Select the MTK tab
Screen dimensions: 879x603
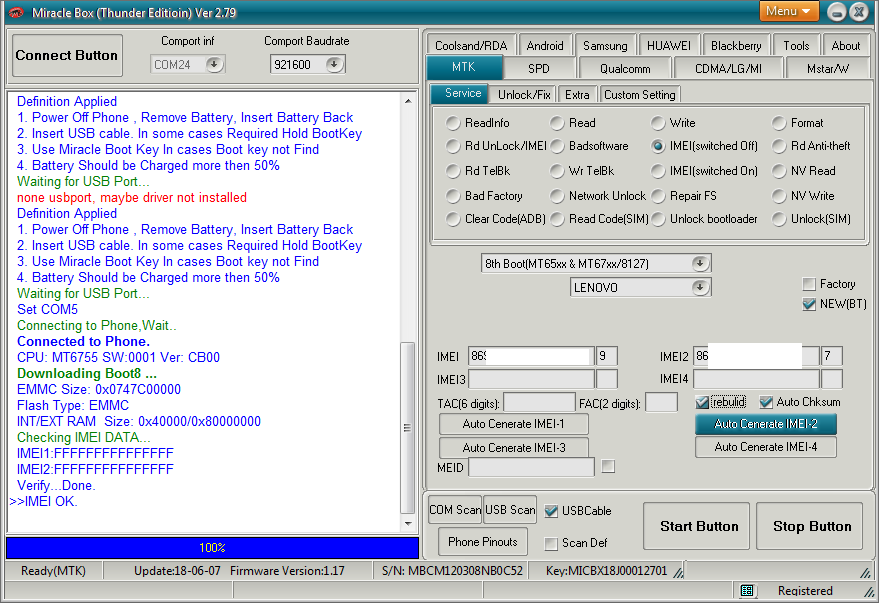pyautogui.click(x=464, y=67)
